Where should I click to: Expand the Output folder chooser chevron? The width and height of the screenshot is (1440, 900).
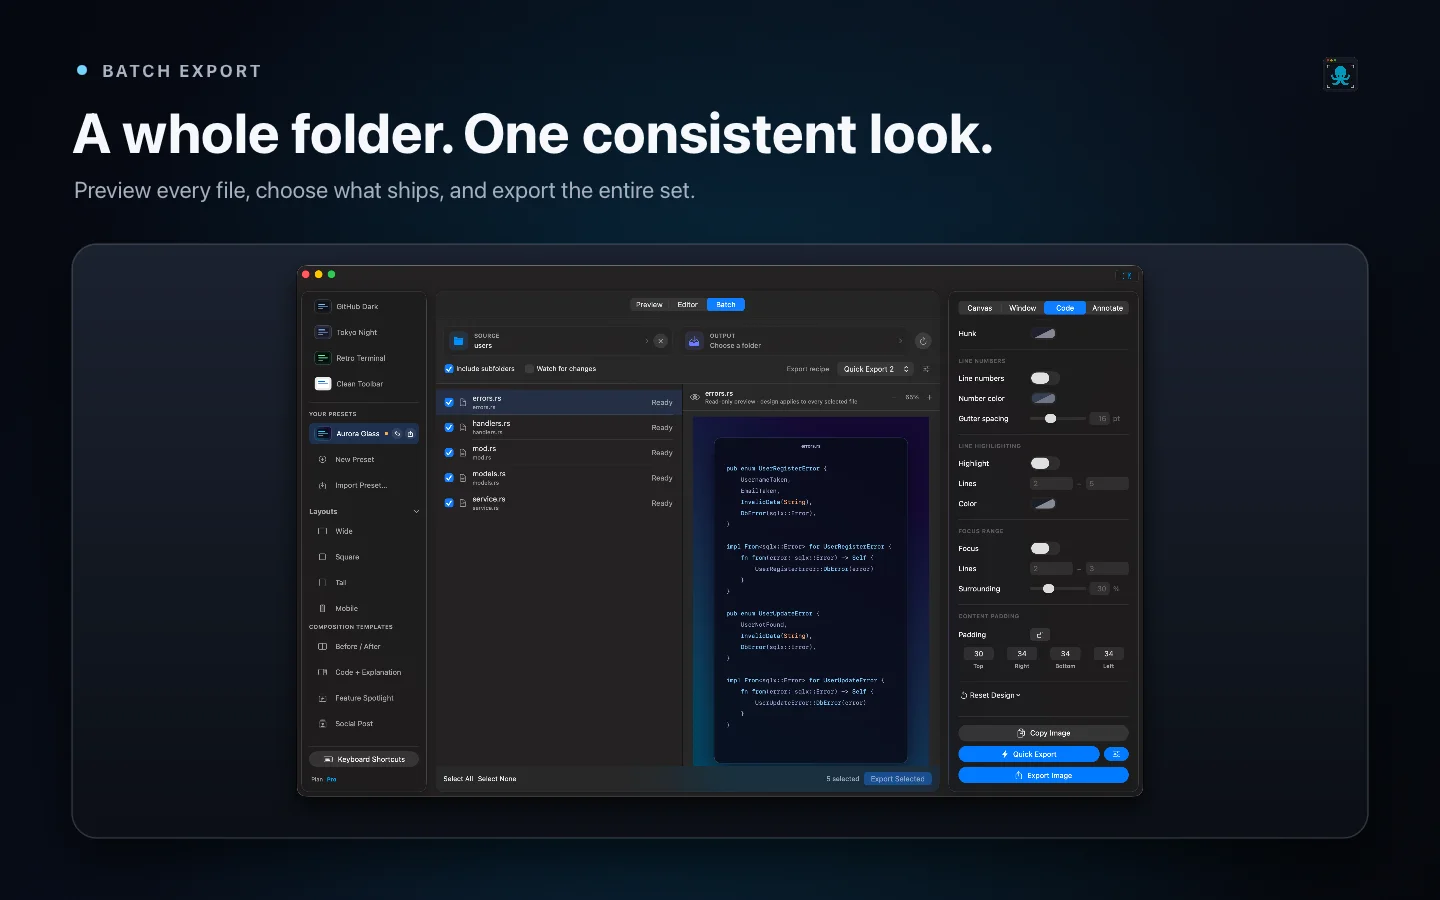[900, 341]
